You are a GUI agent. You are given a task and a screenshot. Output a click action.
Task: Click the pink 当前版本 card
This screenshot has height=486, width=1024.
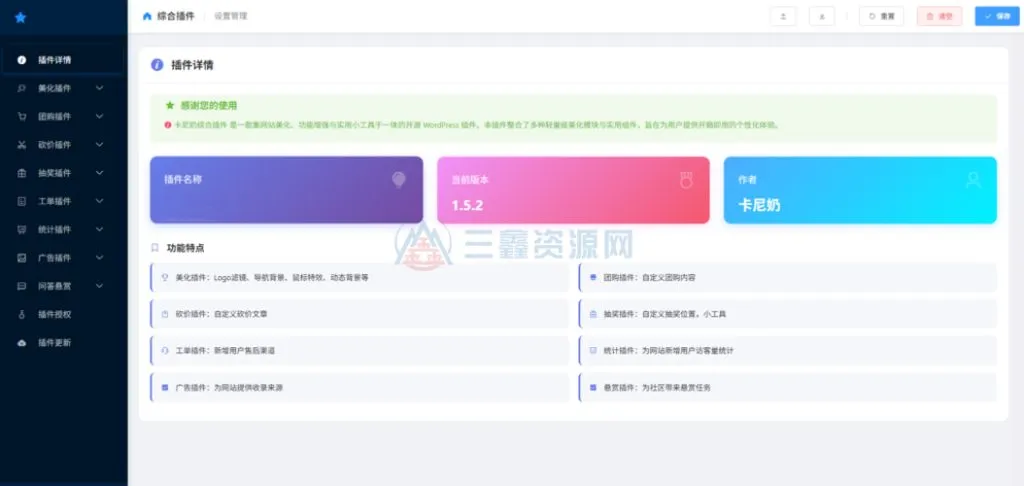pos(573,190)
